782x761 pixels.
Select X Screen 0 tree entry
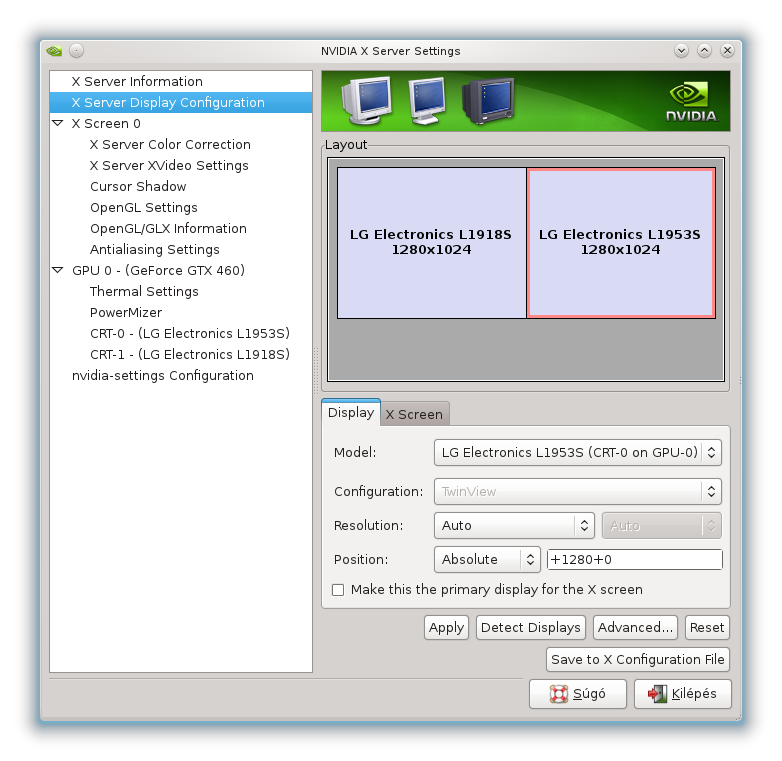tap(106, 123)
